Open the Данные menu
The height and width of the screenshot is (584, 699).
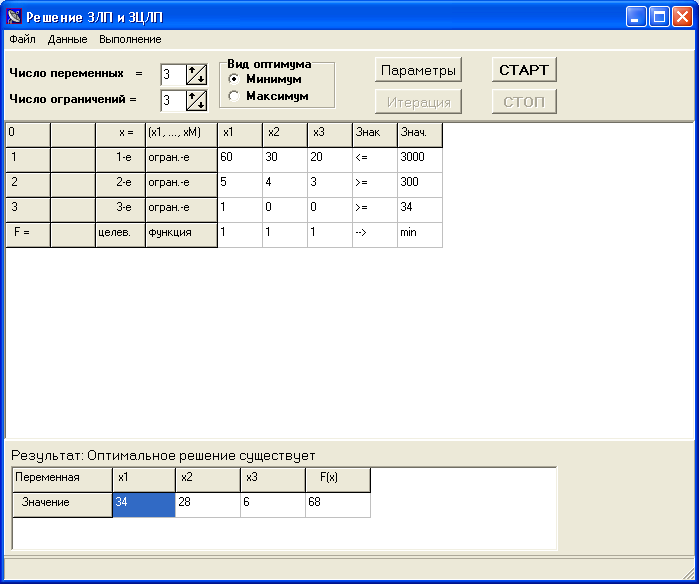[67, 39]
